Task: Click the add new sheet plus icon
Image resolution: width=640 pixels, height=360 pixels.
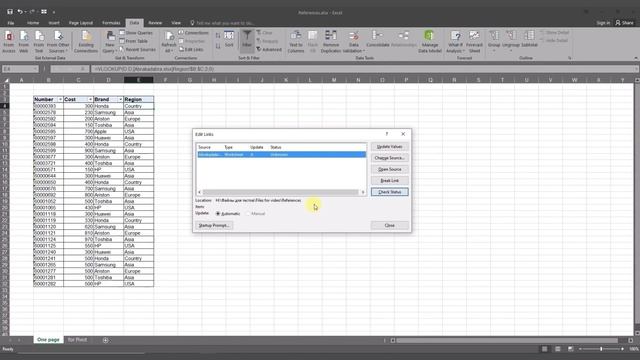Action: tap(105, 340)
